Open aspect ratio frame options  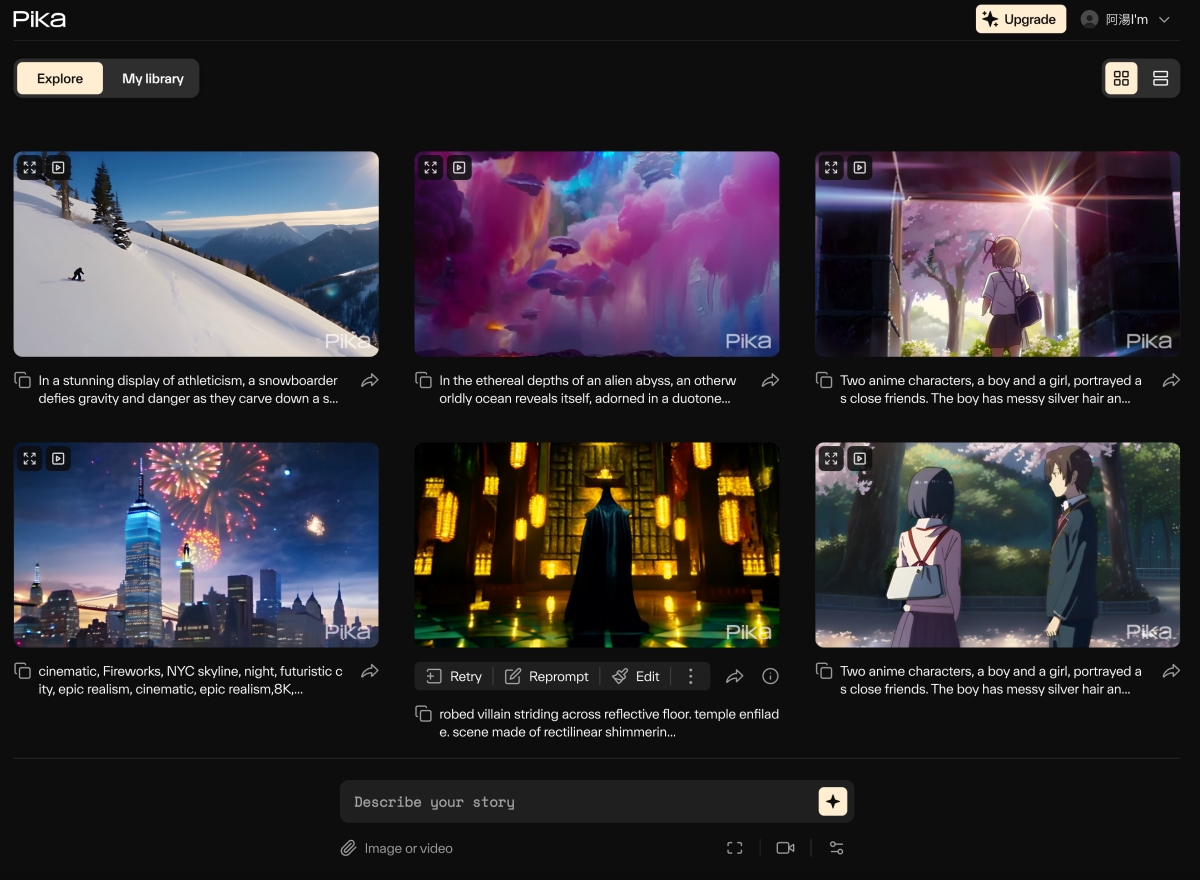pos(735,848)
